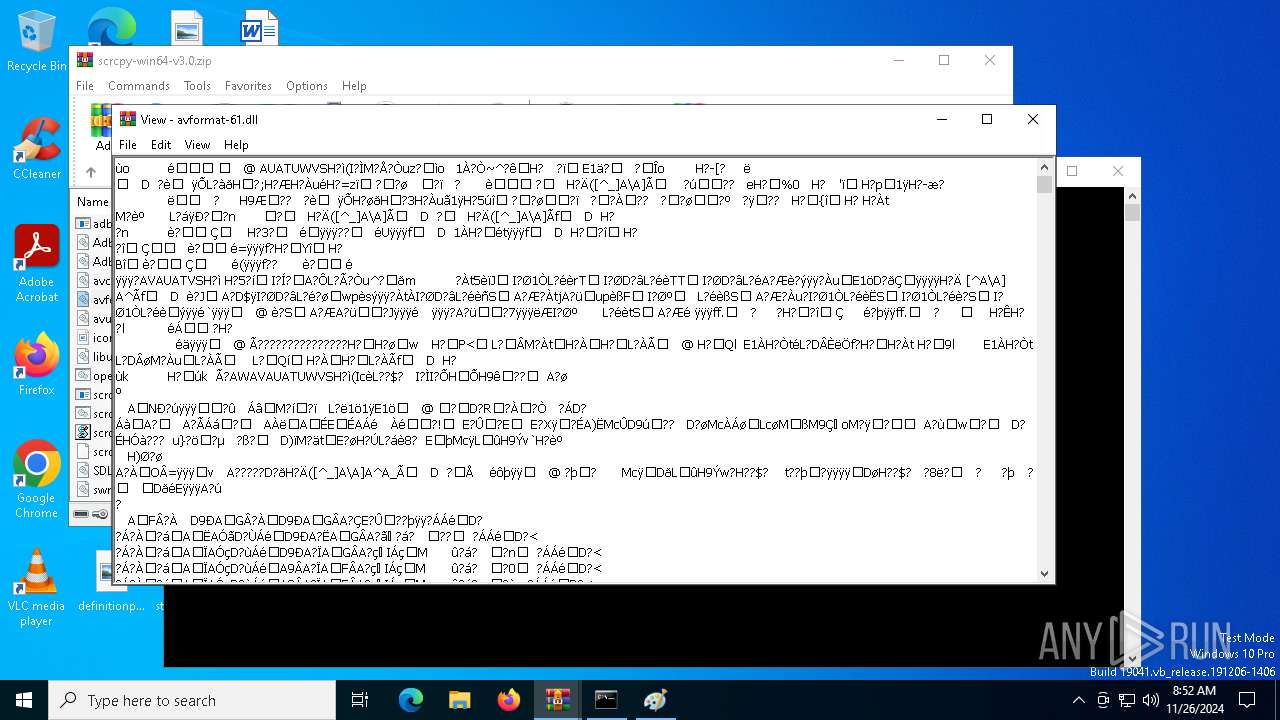Select the first adb file row icon in WinRAR
This screenshot has height=720, width=1280.
click(83, 224)
